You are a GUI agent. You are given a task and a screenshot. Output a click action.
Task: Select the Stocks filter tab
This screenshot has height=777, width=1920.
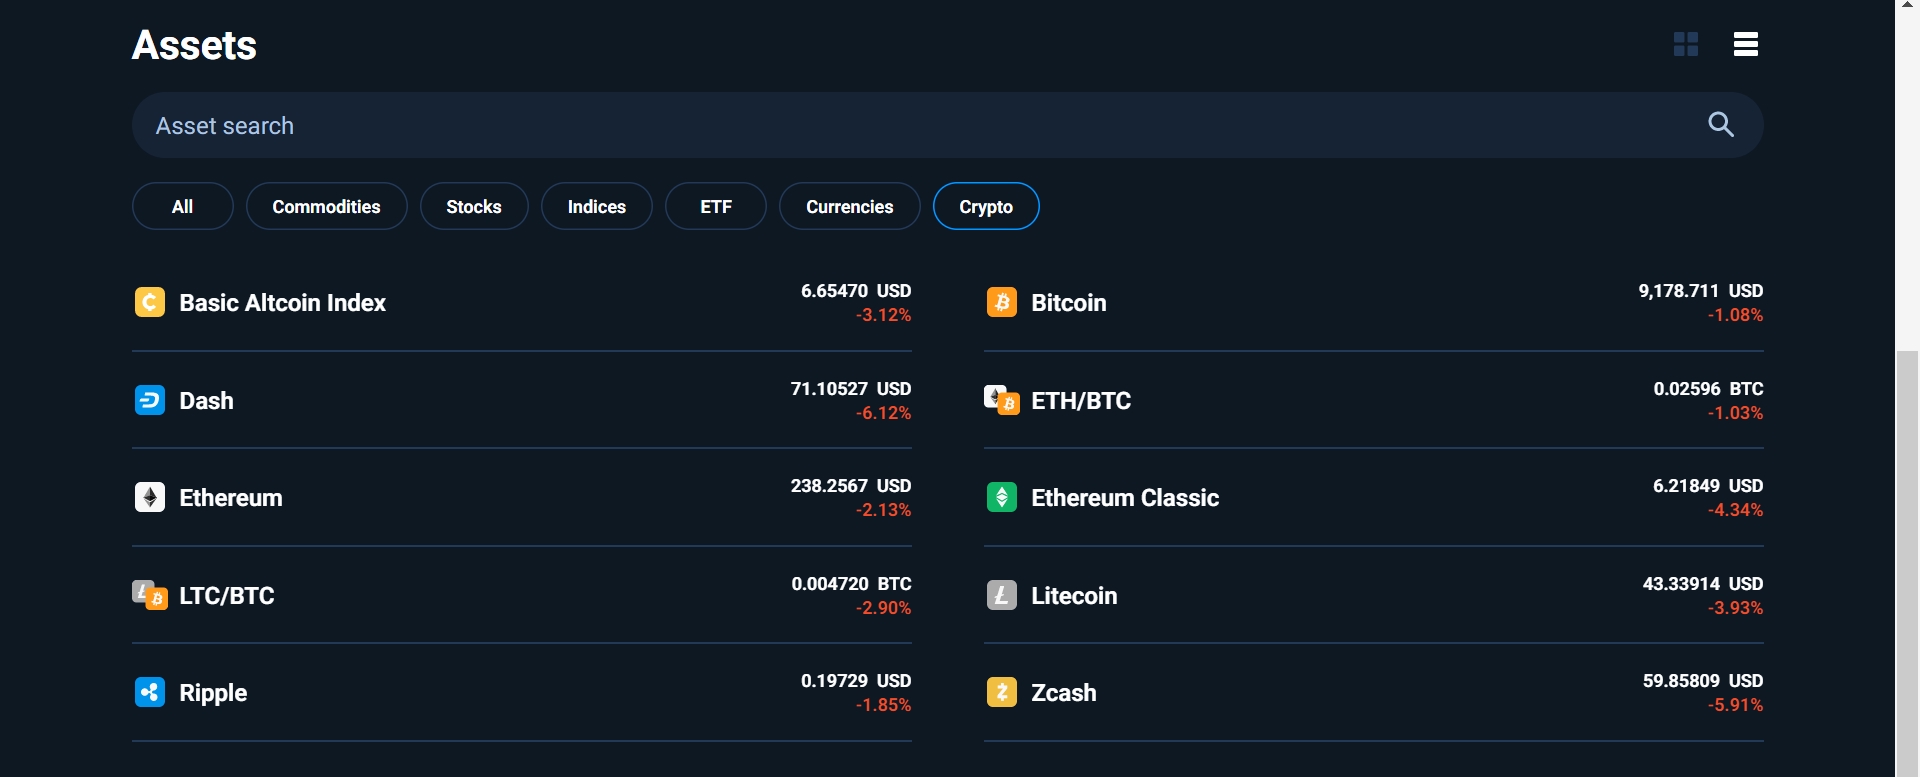[474, 206]
